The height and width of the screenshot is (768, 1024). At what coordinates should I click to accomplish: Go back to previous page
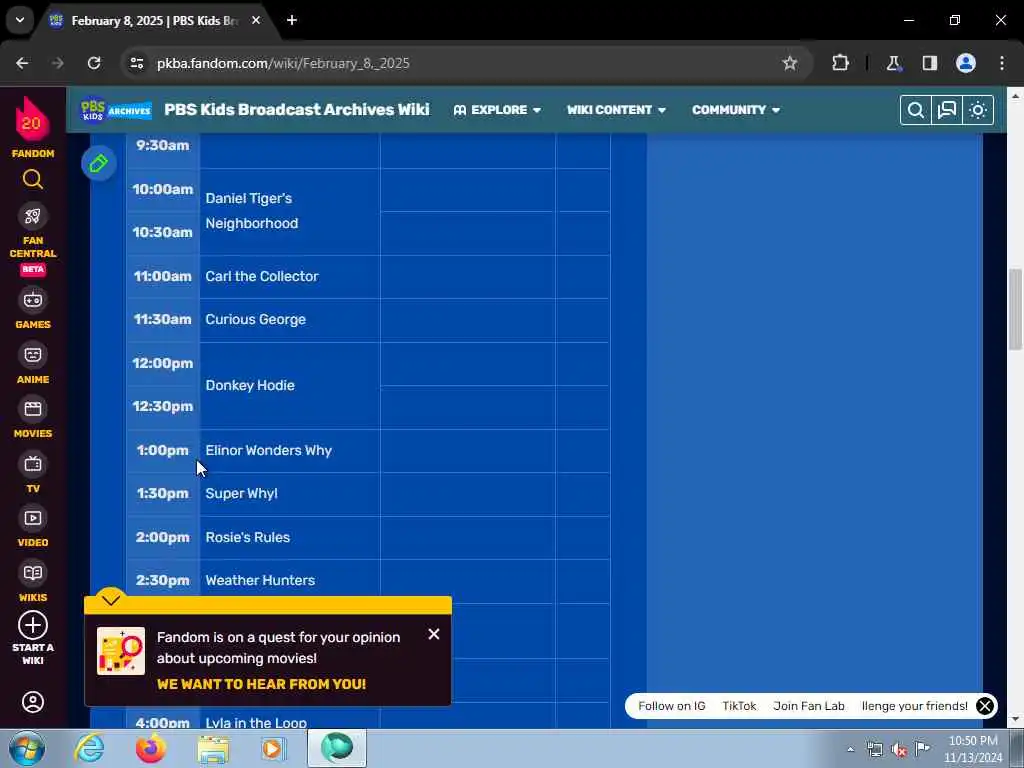click(22, 63)
